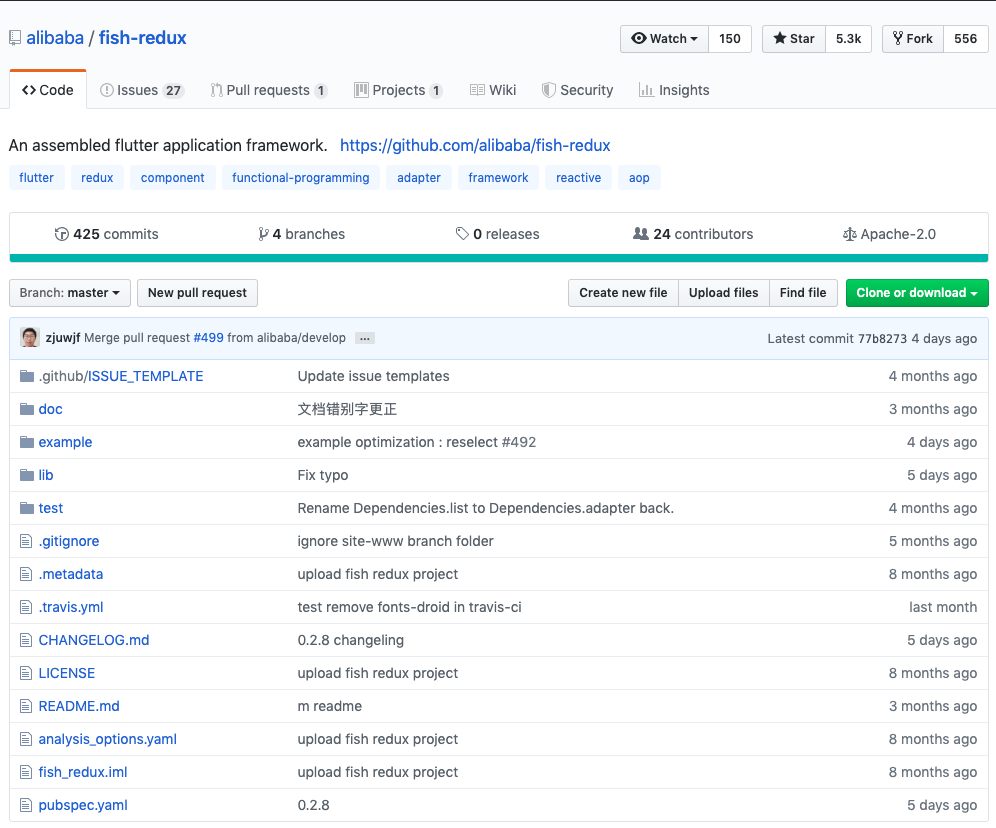Open the Insights tab

[x=674, y=90]
